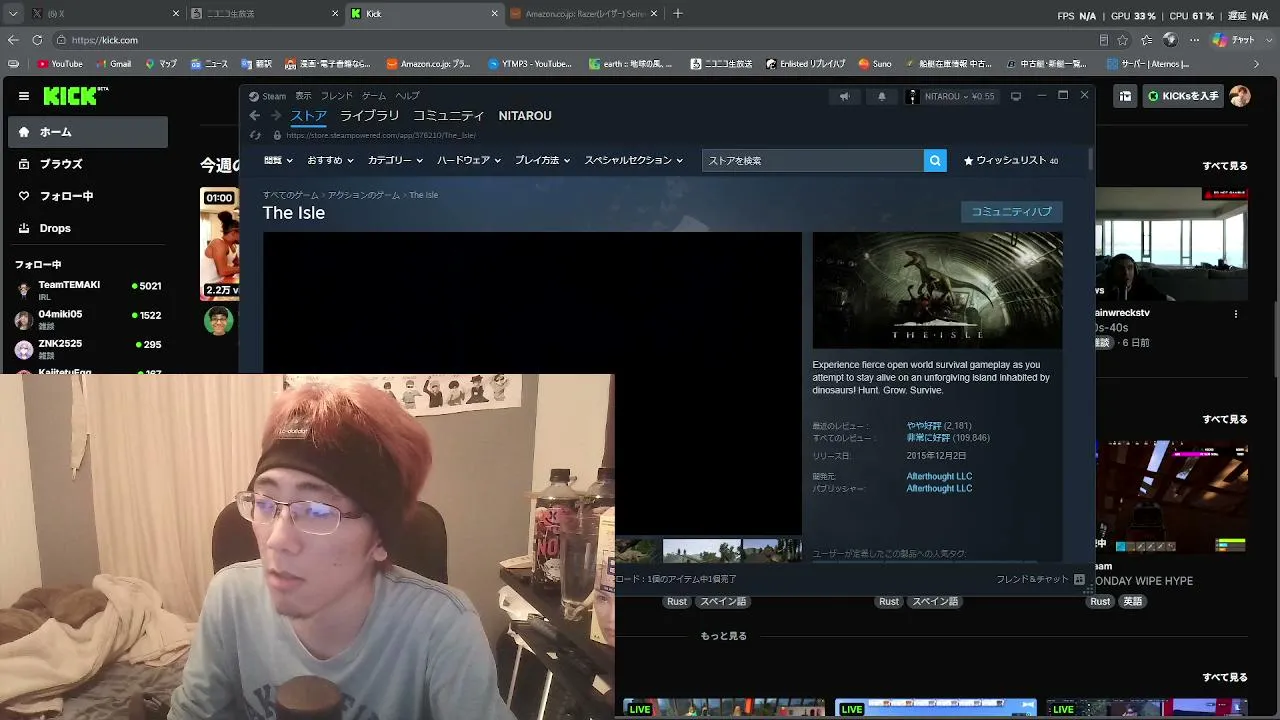Switch to Steam ライブラリ tab
This screenshot has height=720, width=1280.
click(x=369, y=116)
